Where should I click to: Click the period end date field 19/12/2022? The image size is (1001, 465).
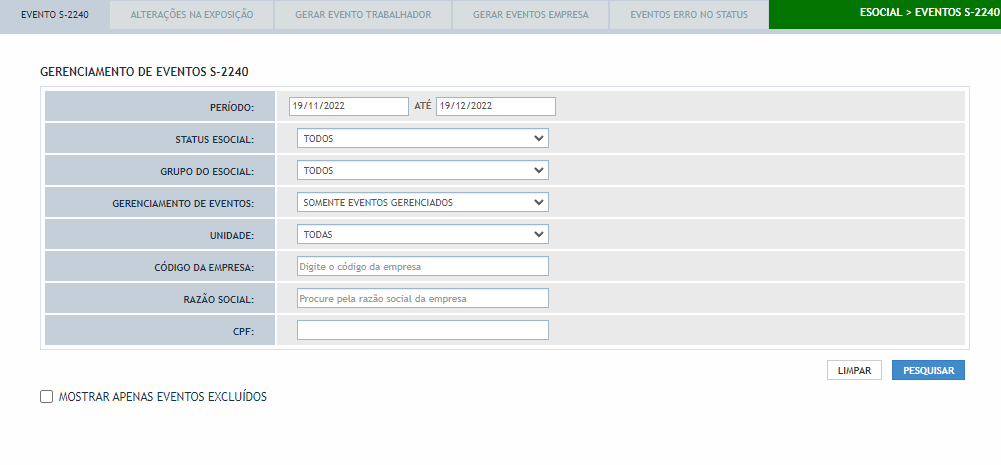point(496,106)
